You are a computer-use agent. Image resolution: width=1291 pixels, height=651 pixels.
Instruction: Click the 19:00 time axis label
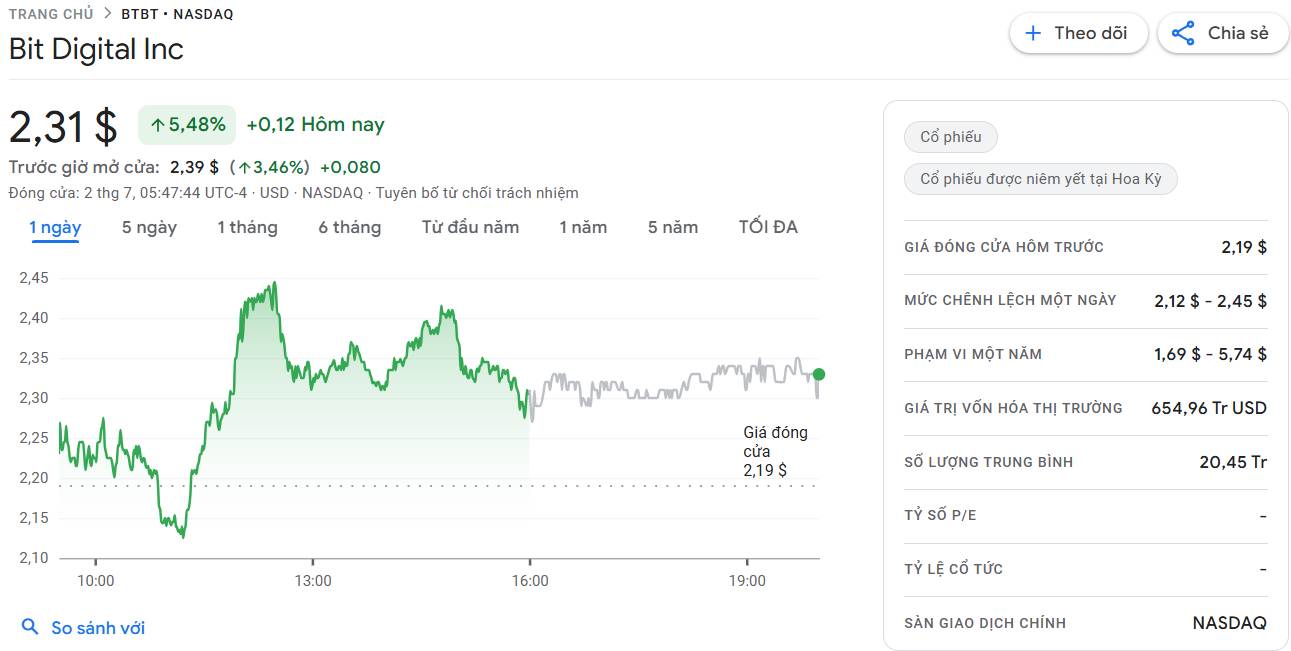pos(747,581)
